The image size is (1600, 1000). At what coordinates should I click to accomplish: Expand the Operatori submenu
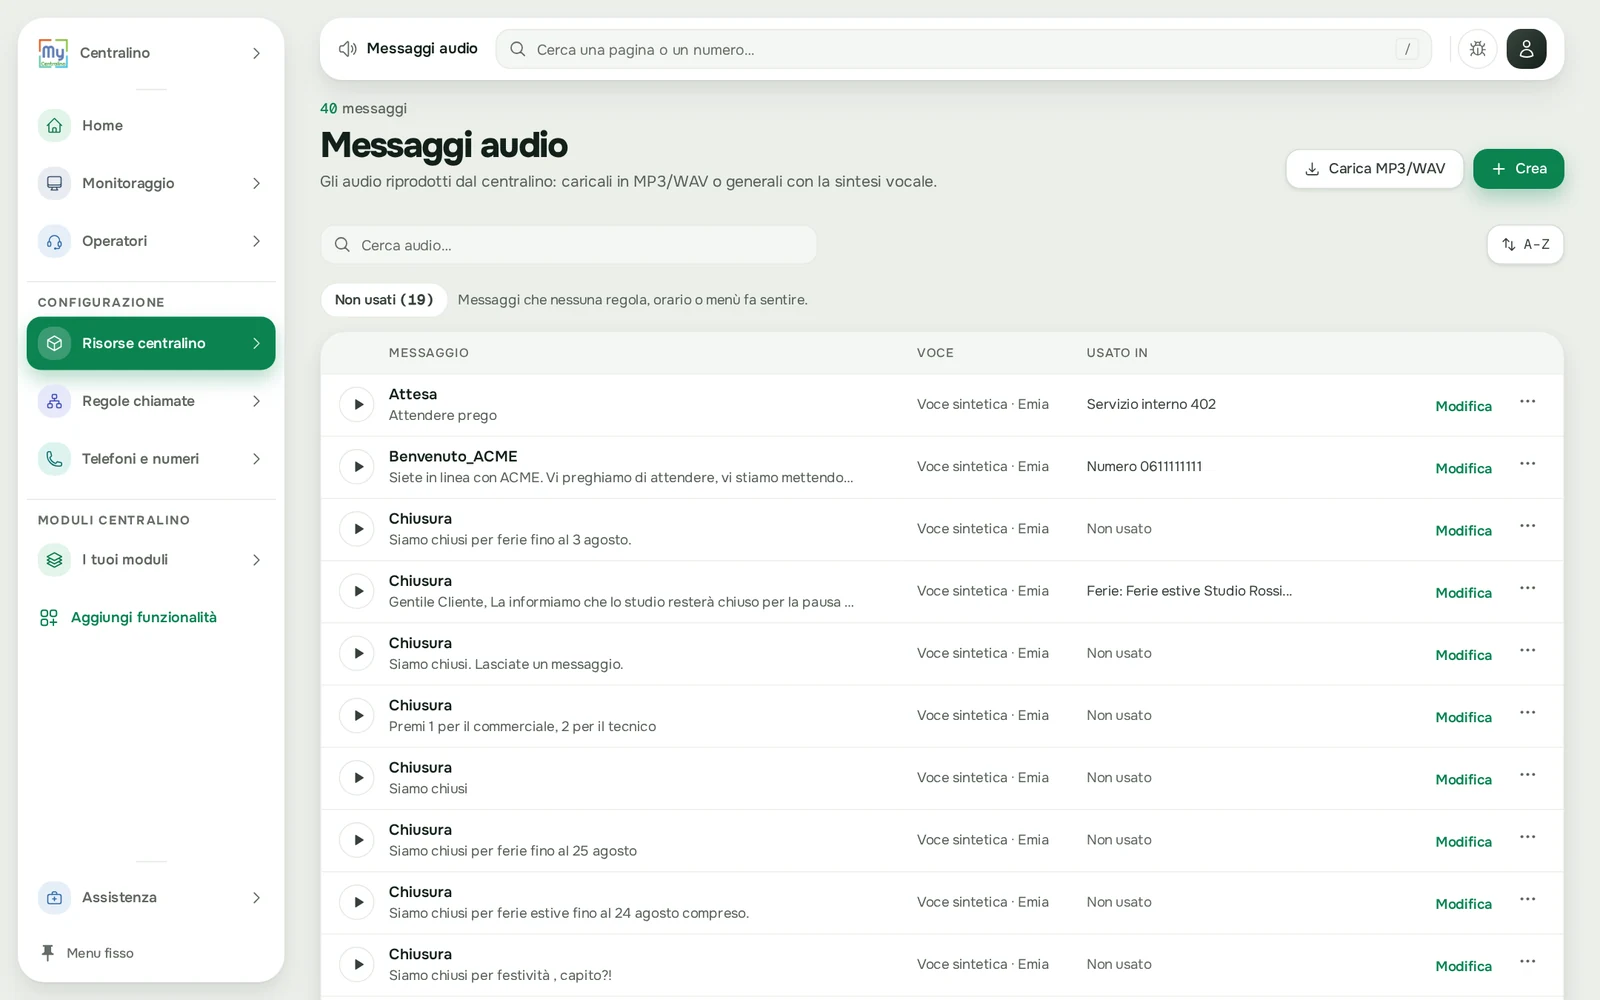point(256,242)
